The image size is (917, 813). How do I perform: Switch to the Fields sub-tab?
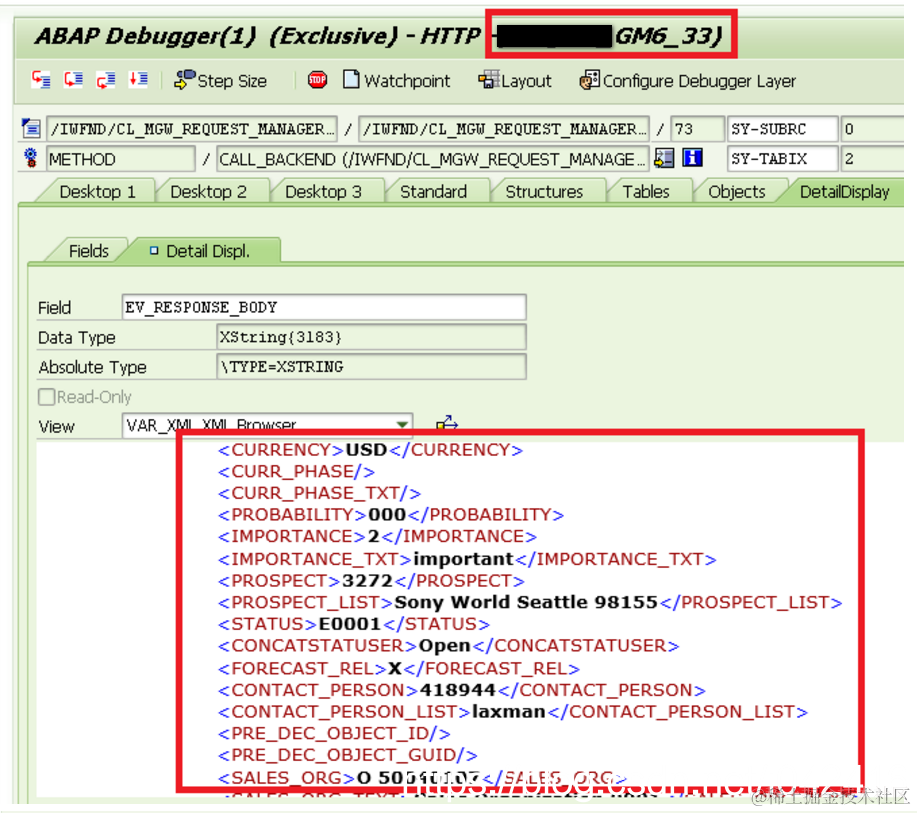point(88,252)
